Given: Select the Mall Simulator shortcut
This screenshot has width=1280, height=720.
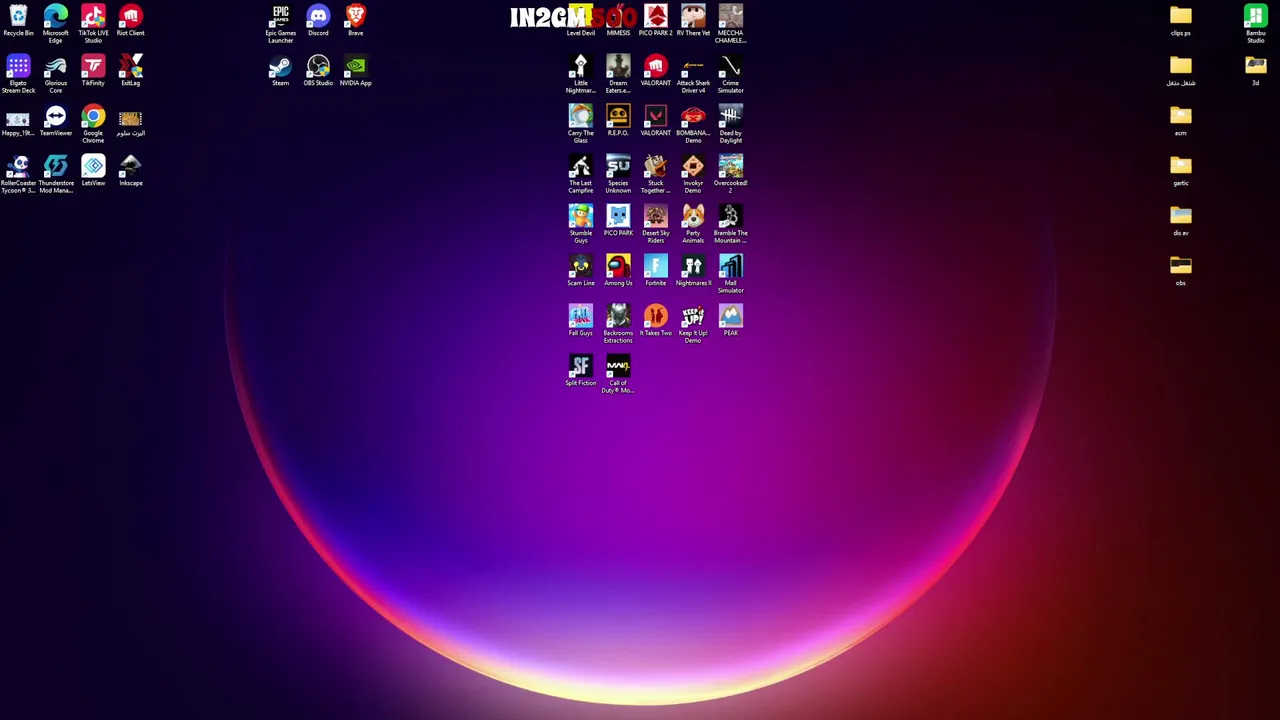Looking at the screenshot, I should point(731,266).
